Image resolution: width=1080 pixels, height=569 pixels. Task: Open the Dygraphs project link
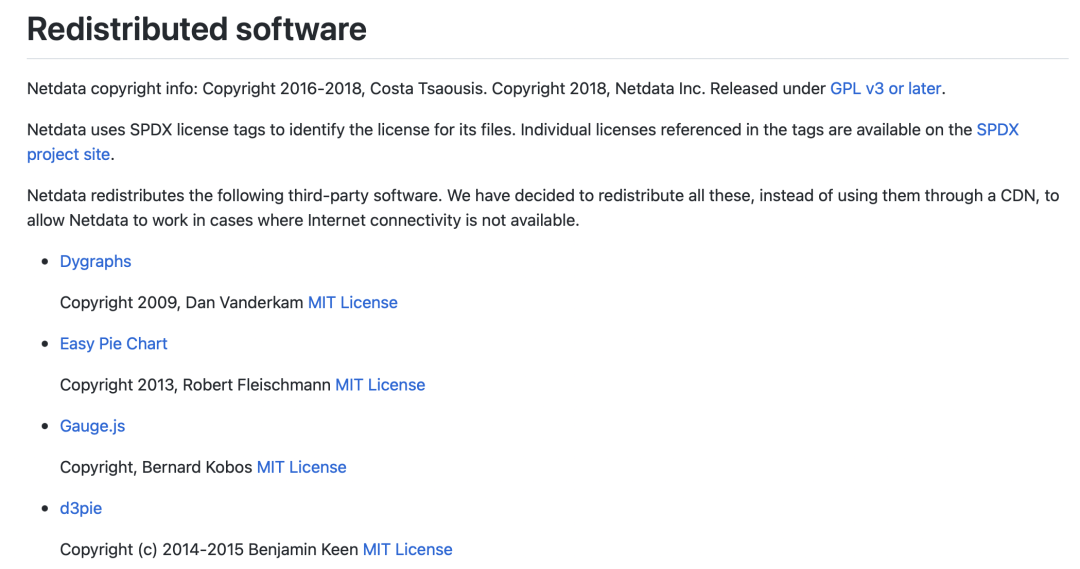95,262
